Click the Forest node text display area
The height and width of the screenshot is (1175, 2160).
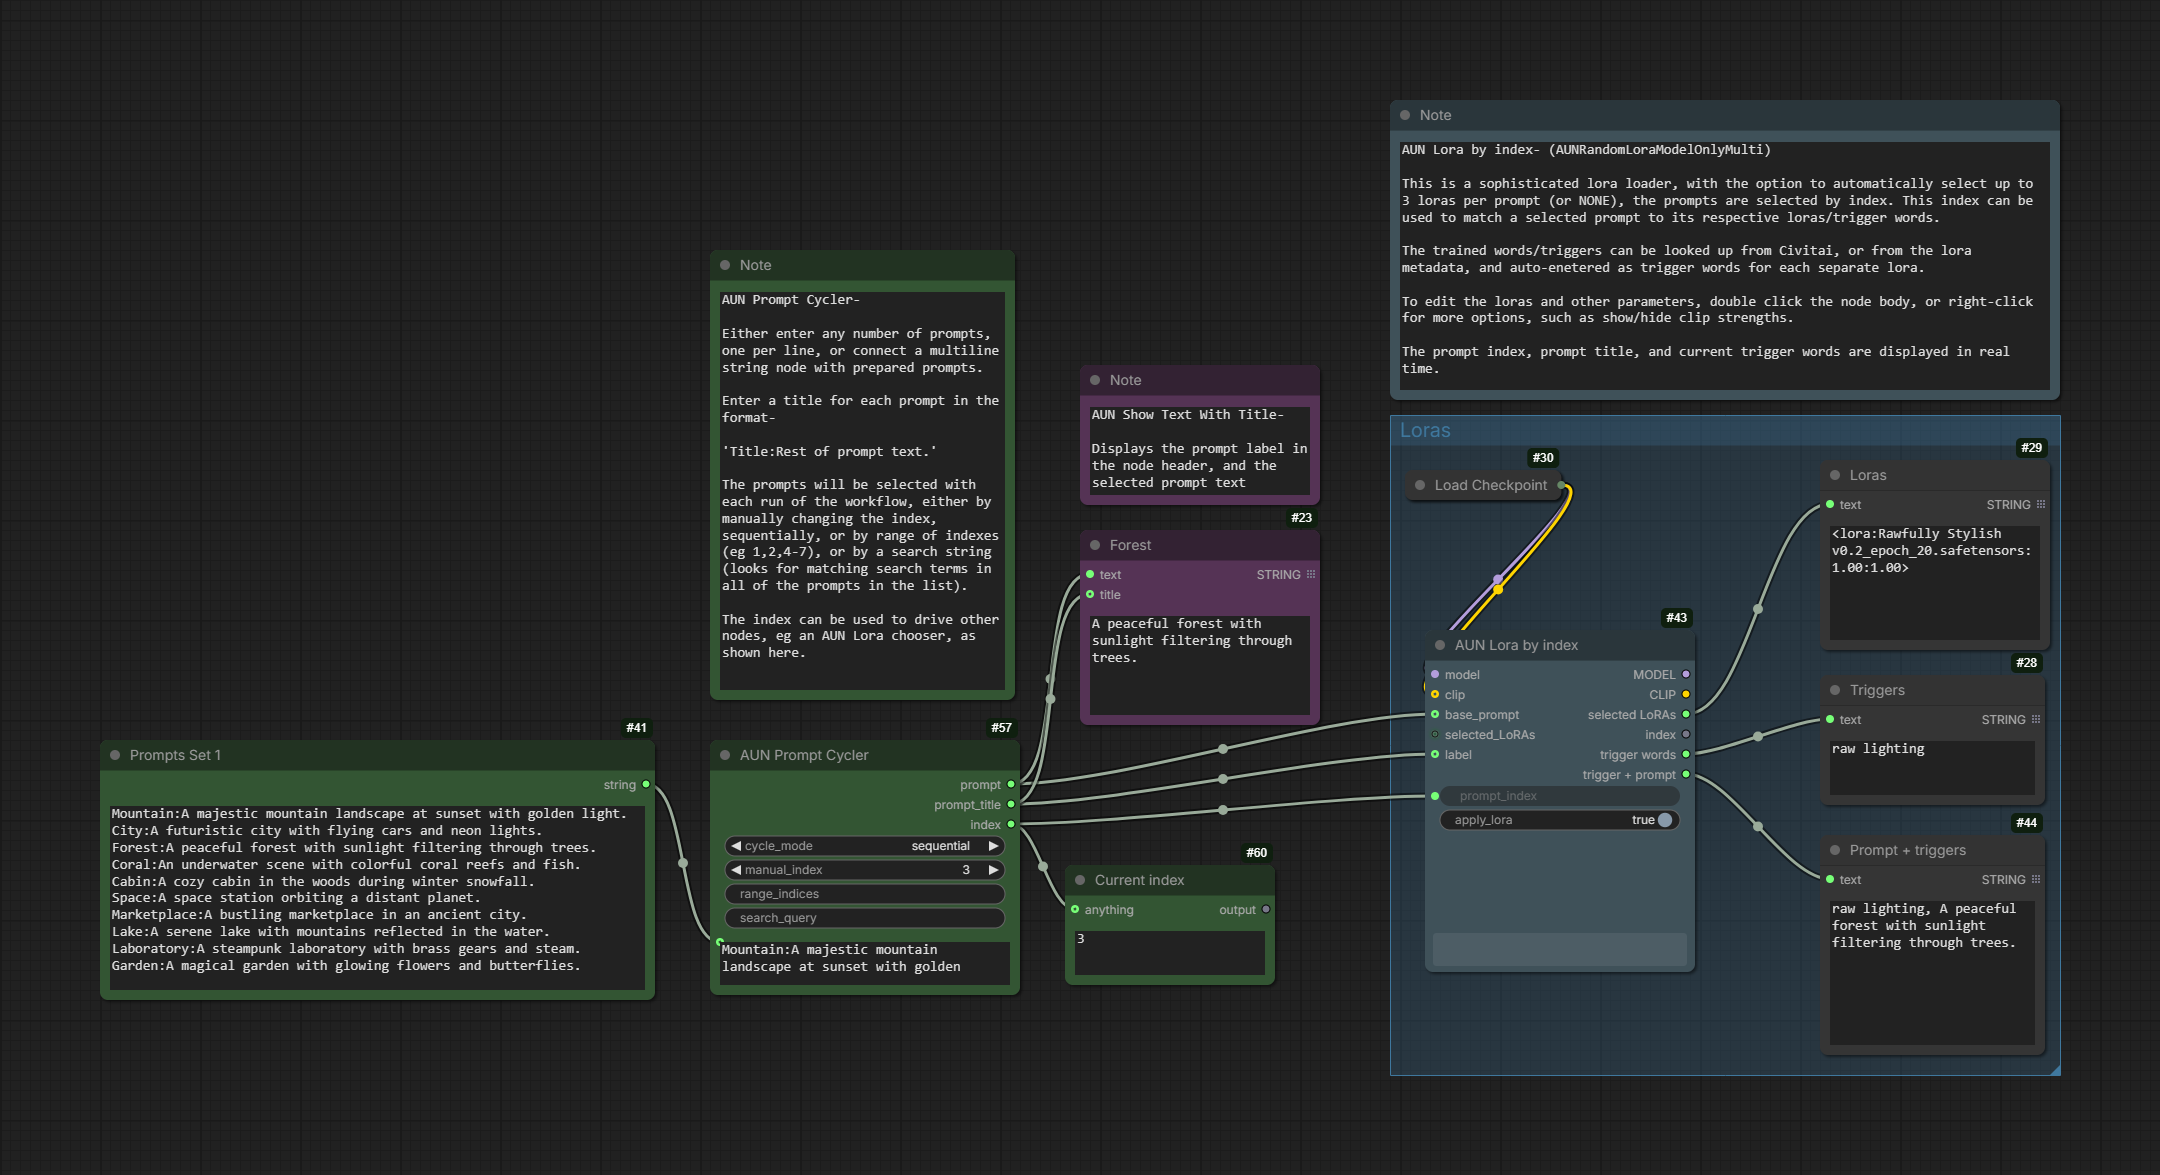point(1200,665)
